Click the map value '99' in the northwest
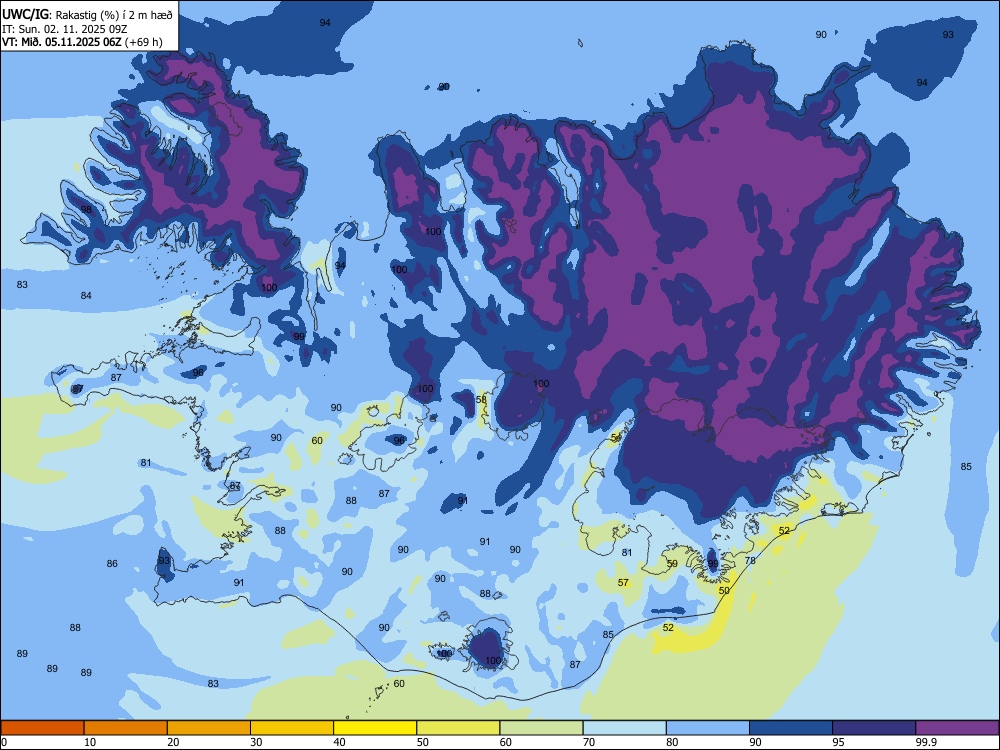The image size is (1000, 750). [x=298, y=336]
